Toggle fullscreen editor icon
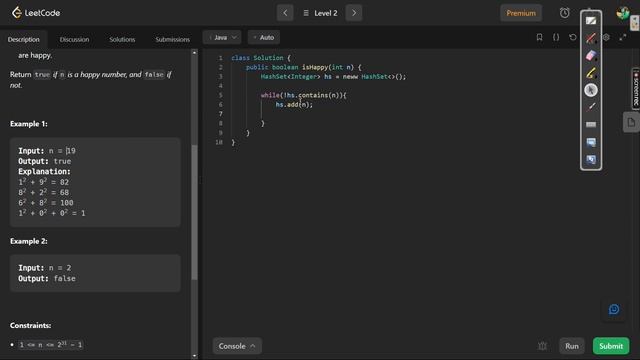The height and width of the screenshot is (360, 640). (623, 37)
